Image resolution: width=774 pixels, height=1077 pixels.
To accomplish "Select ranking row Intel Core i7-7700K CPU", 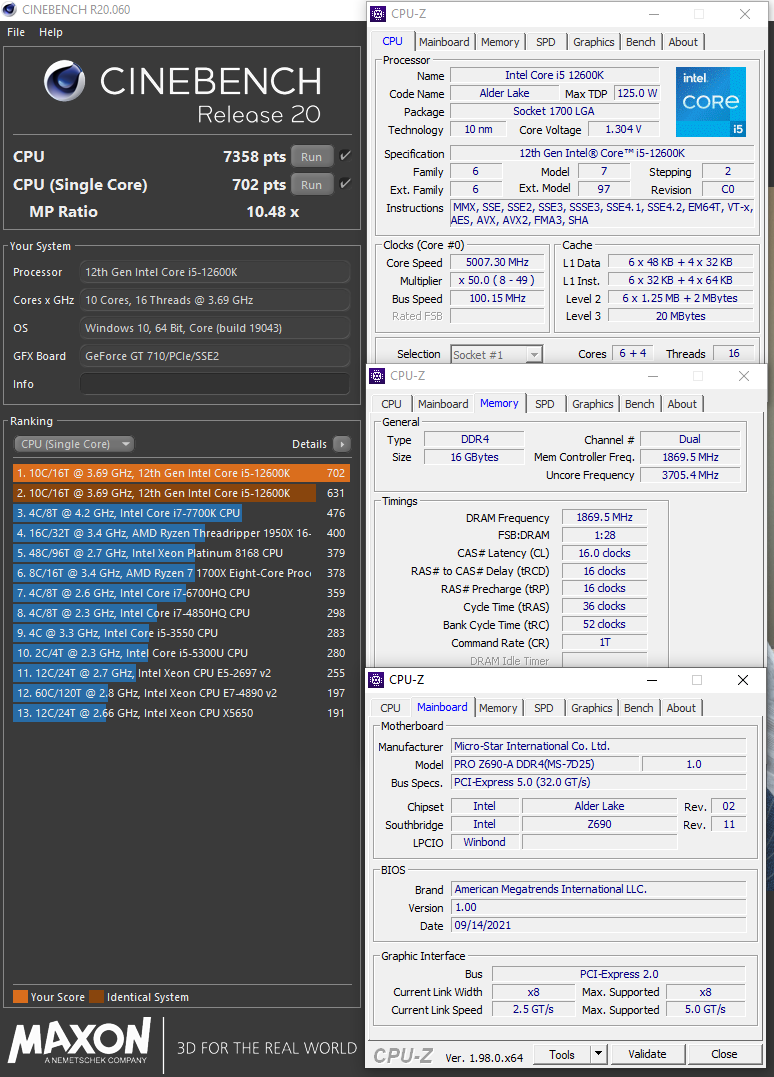I will tap(181, 512).
